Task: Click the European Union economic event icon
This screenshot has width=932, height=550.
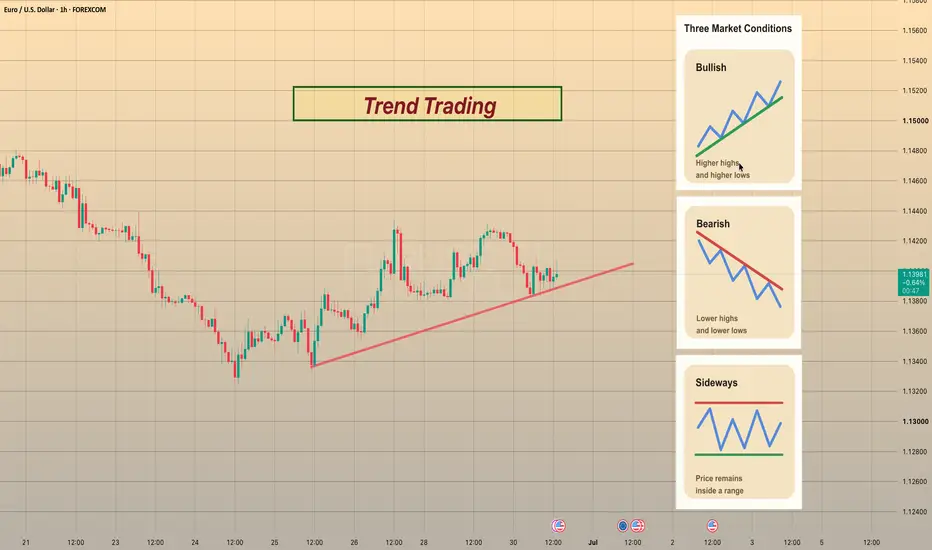Action: [x=622, y=526]
